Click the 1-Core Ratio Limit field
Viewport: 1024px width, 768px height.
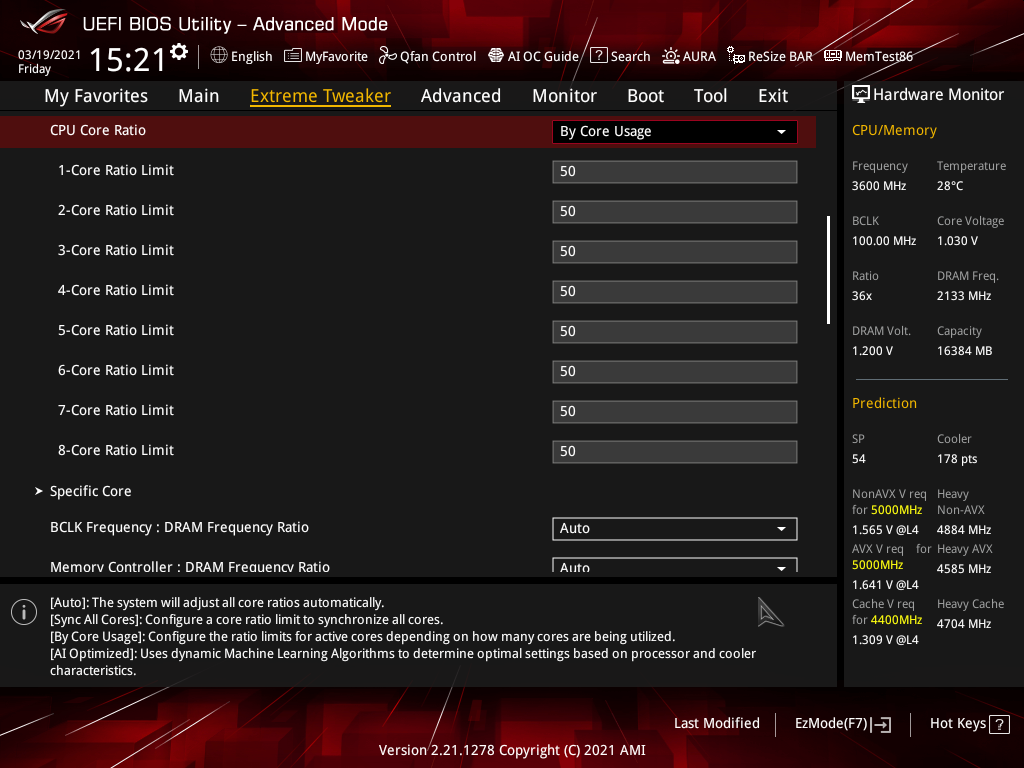tap(675, 172)
